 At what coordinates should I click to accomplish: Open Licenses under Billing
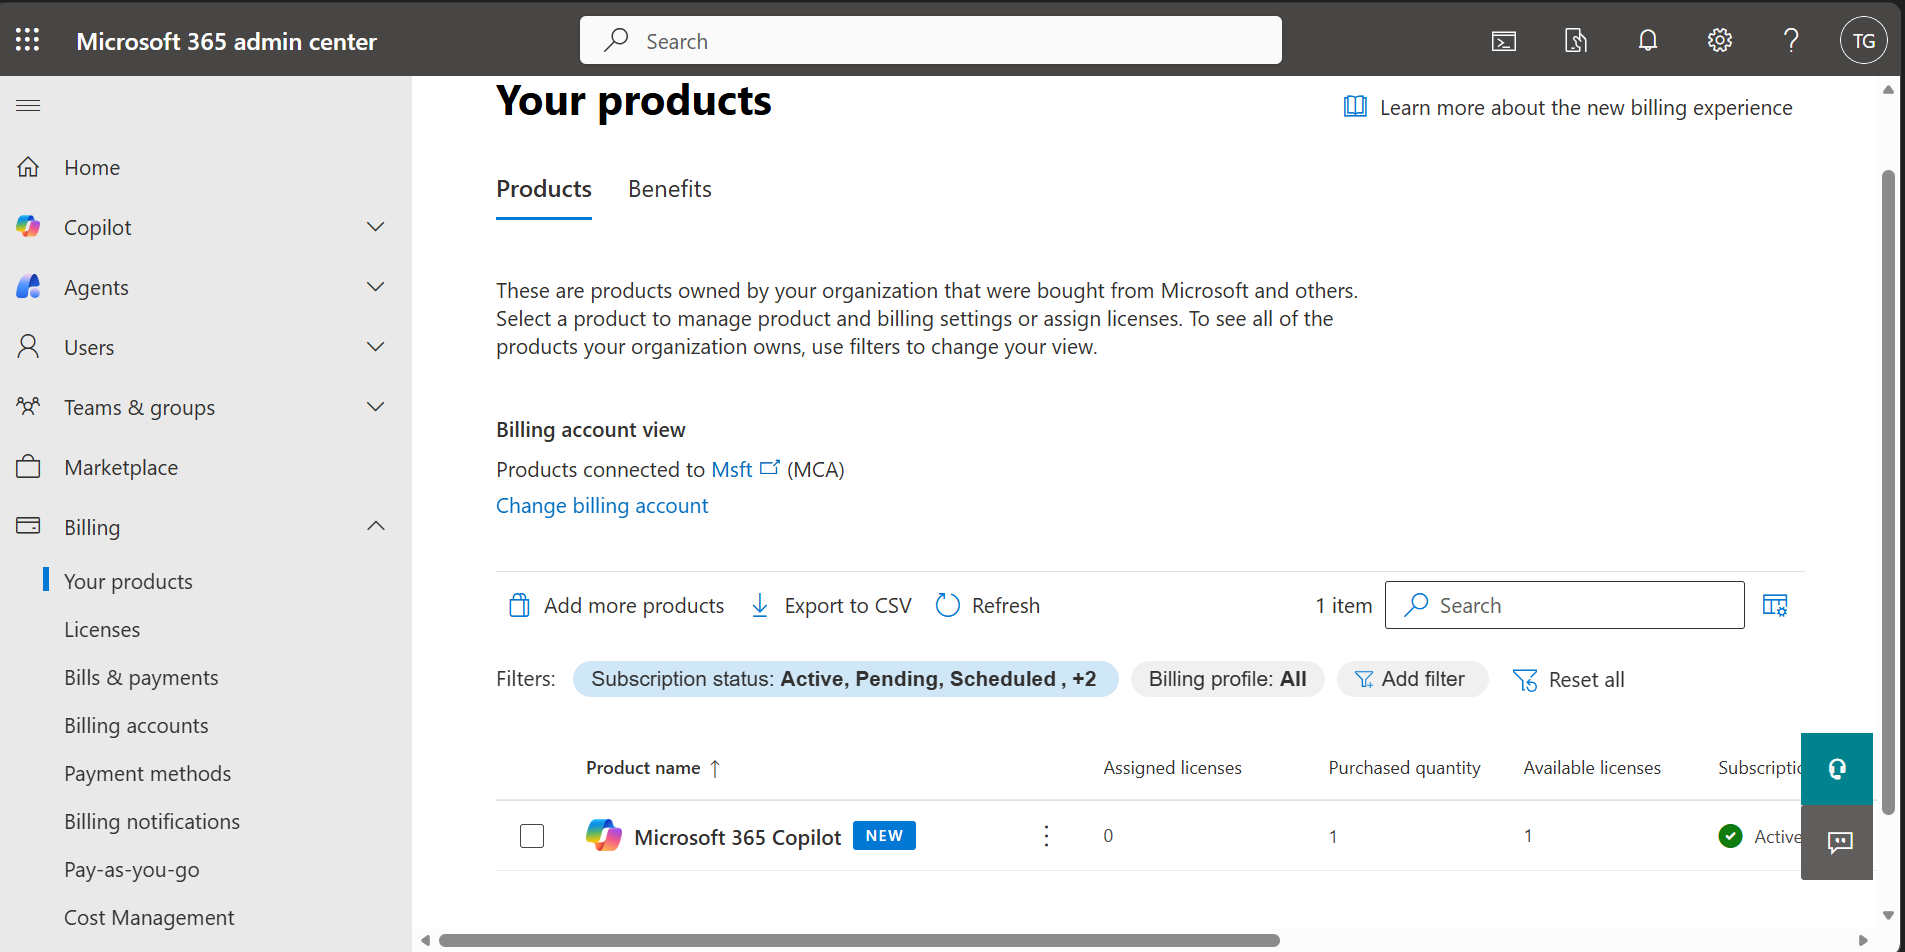102,629
